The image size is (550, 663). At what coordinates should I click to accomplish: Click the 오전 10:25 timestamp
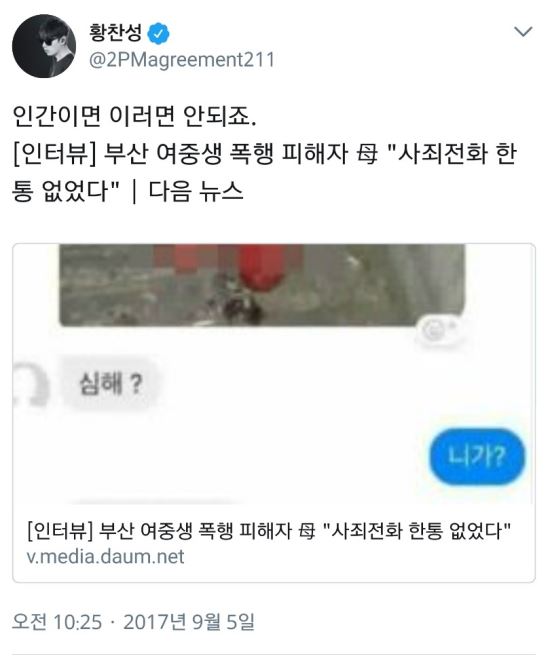pos(57,622)
